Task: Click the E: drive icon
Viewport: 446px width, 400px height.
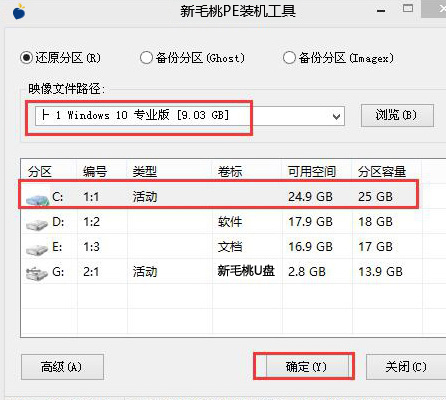Action: (37, 249)
